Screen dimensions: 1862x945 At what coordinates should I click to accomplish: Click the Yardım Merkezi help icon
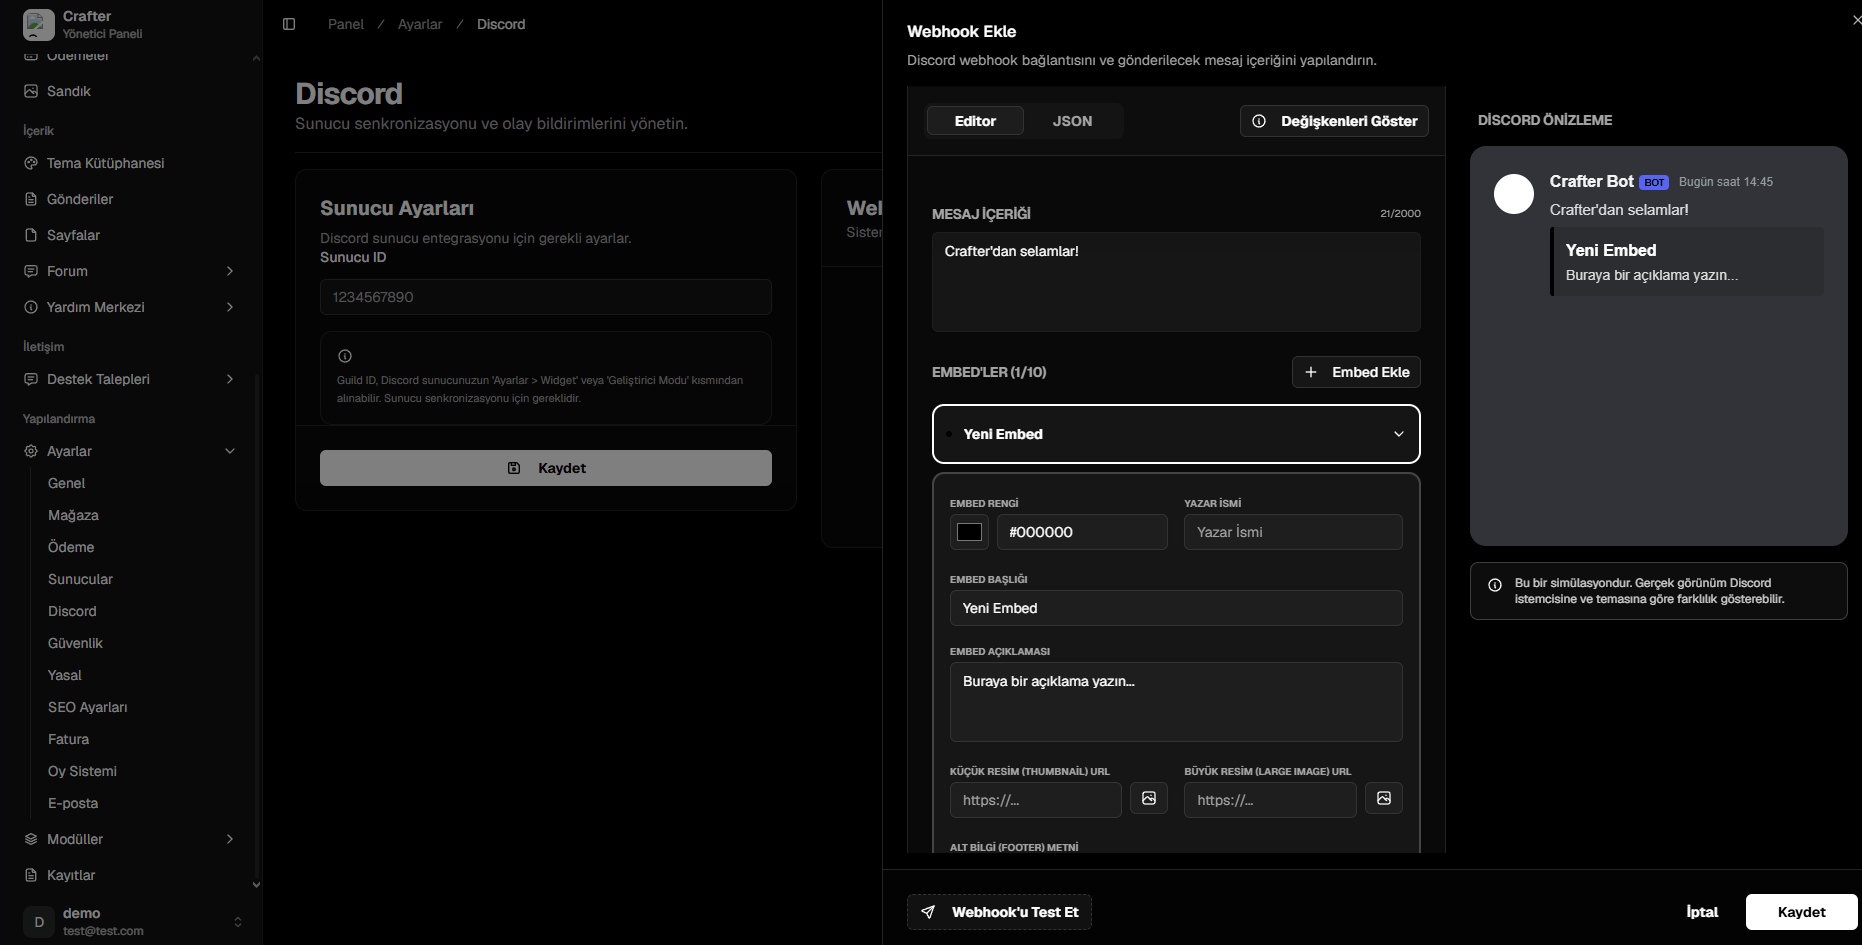[31, 307]
